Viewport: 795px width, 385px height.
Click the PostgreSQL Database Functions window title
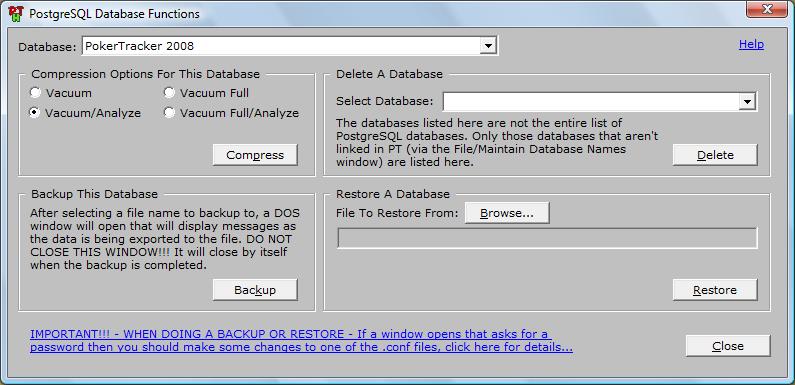(x=115, y=14)
